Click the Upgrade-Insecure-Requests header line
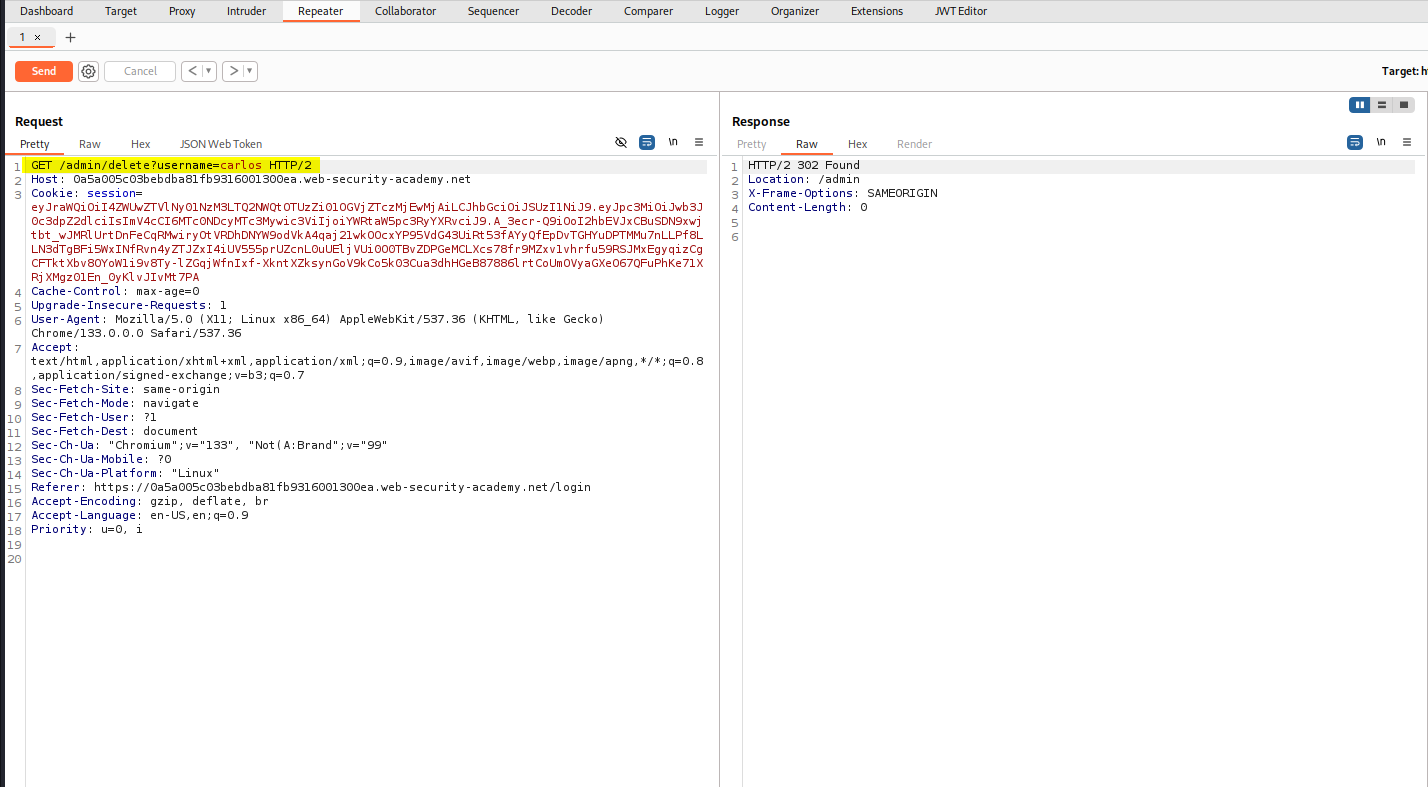The image size is (1428, 787). [x=129, y=305]
